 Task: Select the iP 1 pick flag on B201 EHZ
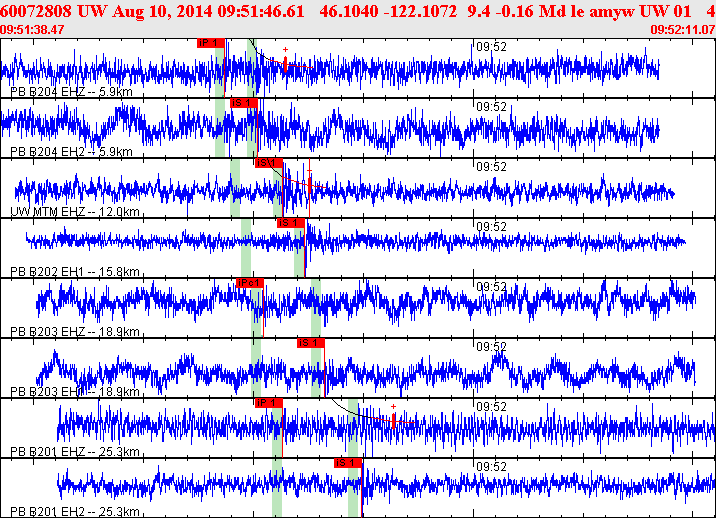tap(268, 403)
